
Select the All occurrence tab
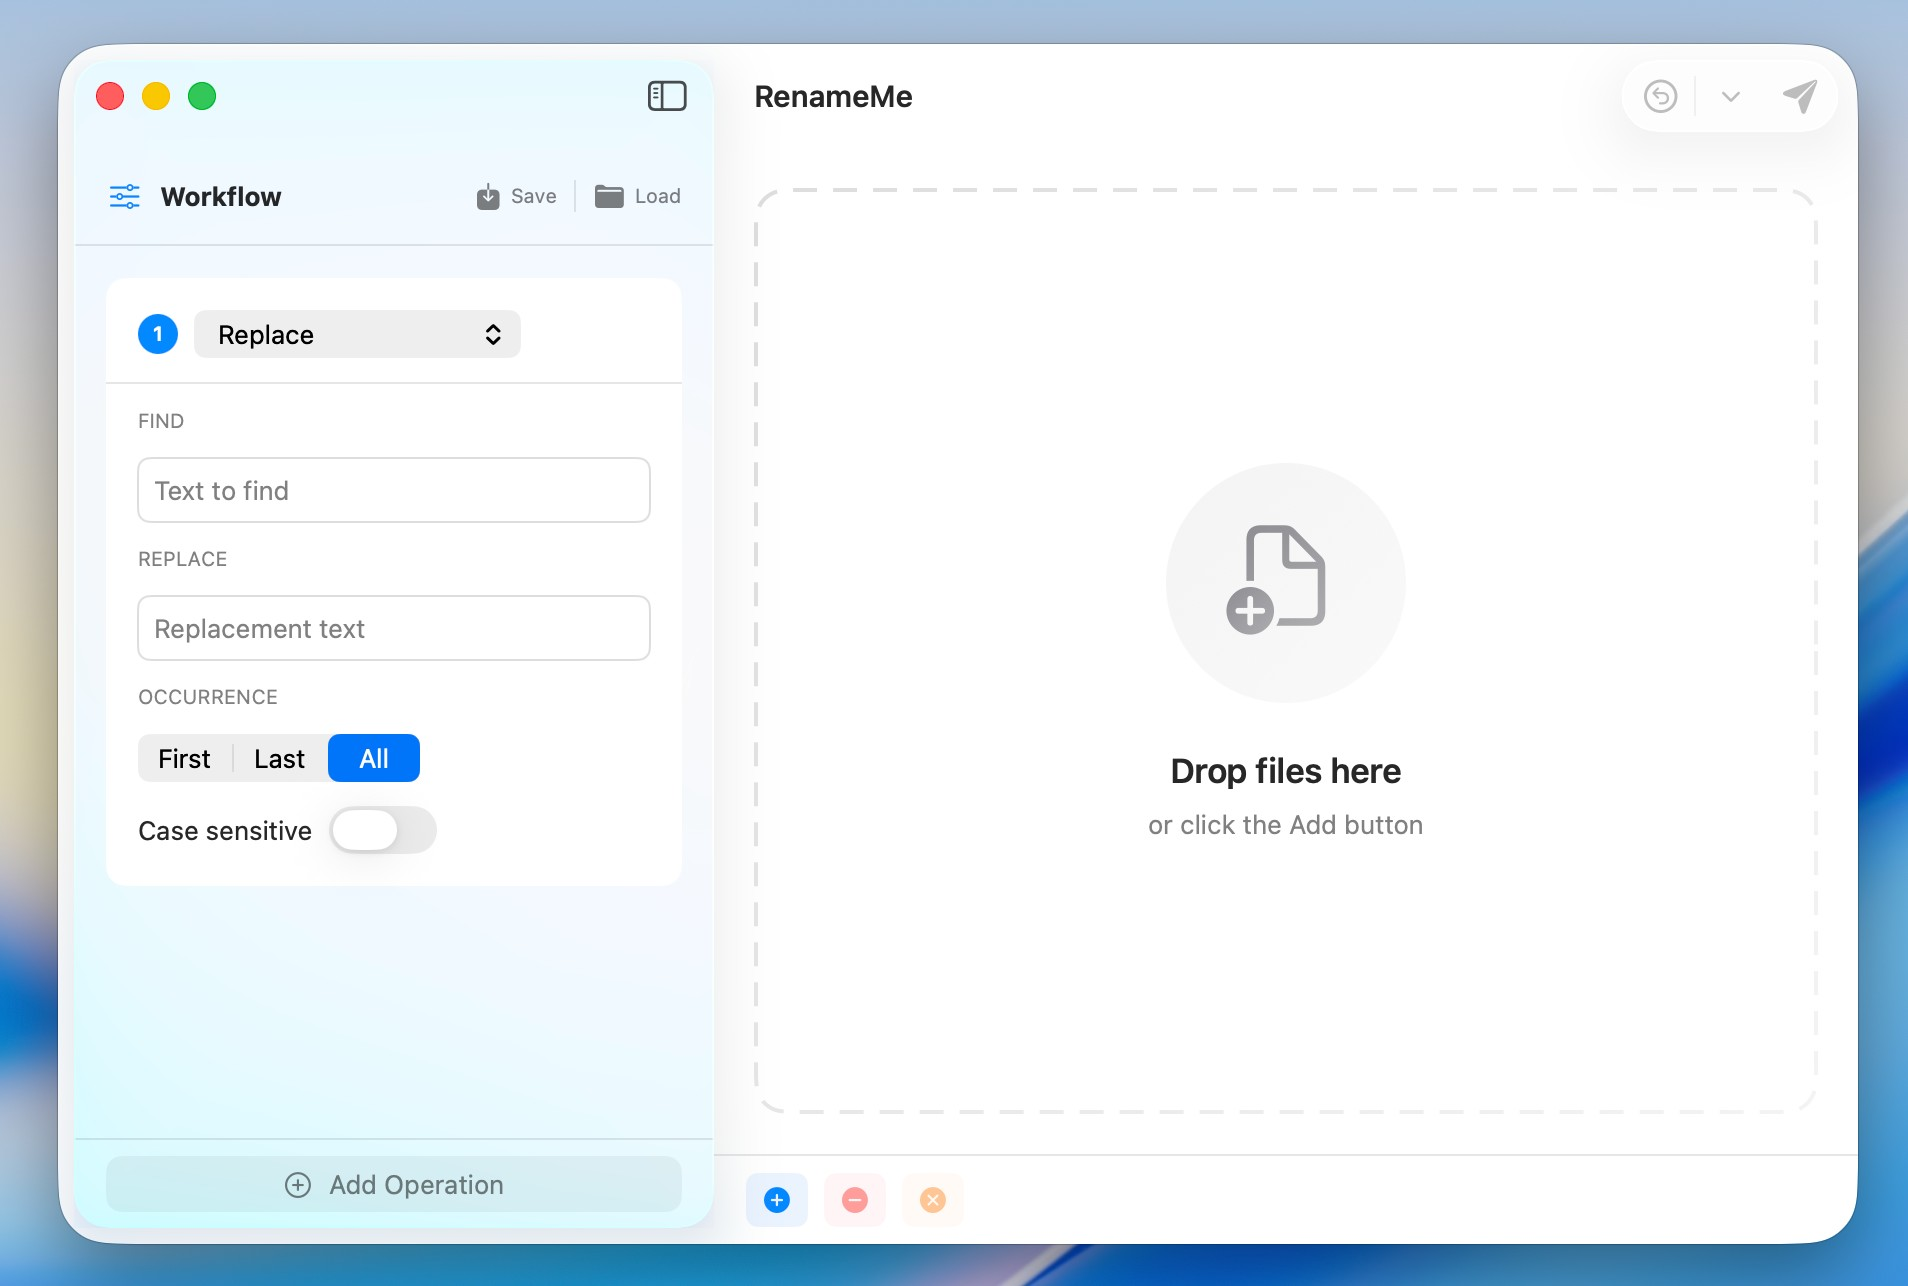373,758
